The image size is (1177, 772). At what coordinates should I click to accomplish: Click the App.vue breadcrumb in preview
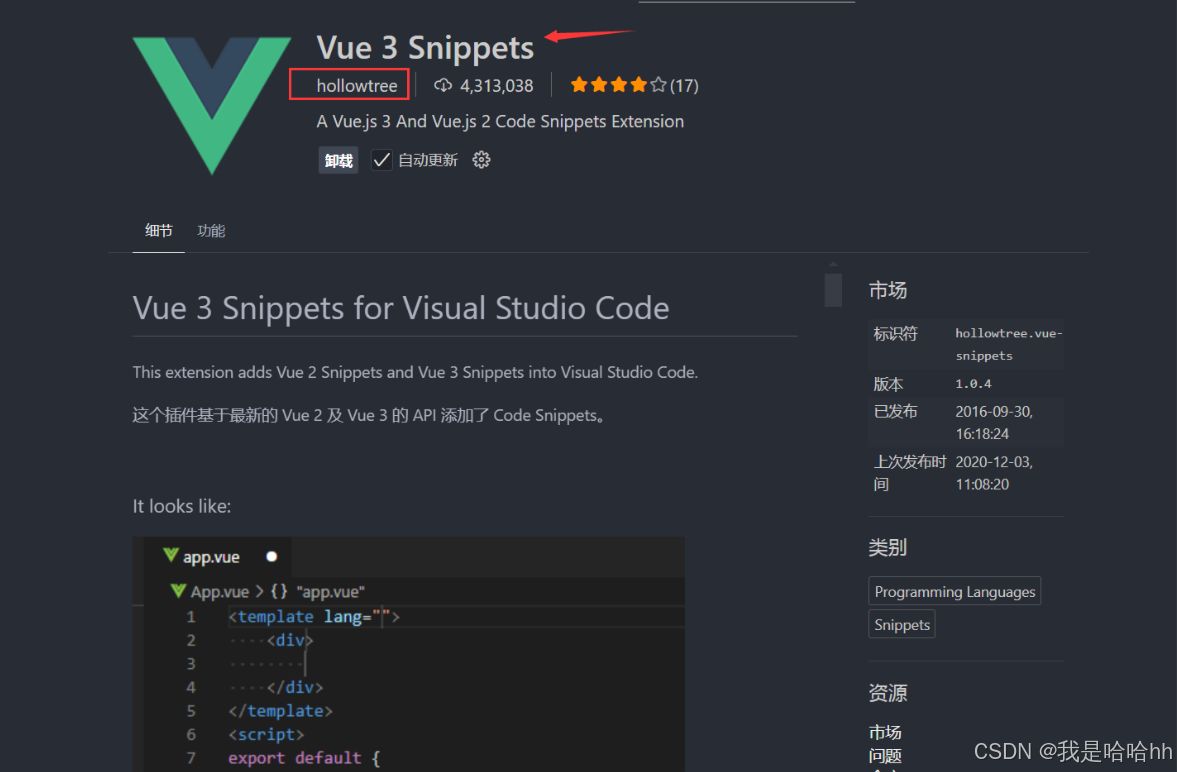[x=219, y=592]
